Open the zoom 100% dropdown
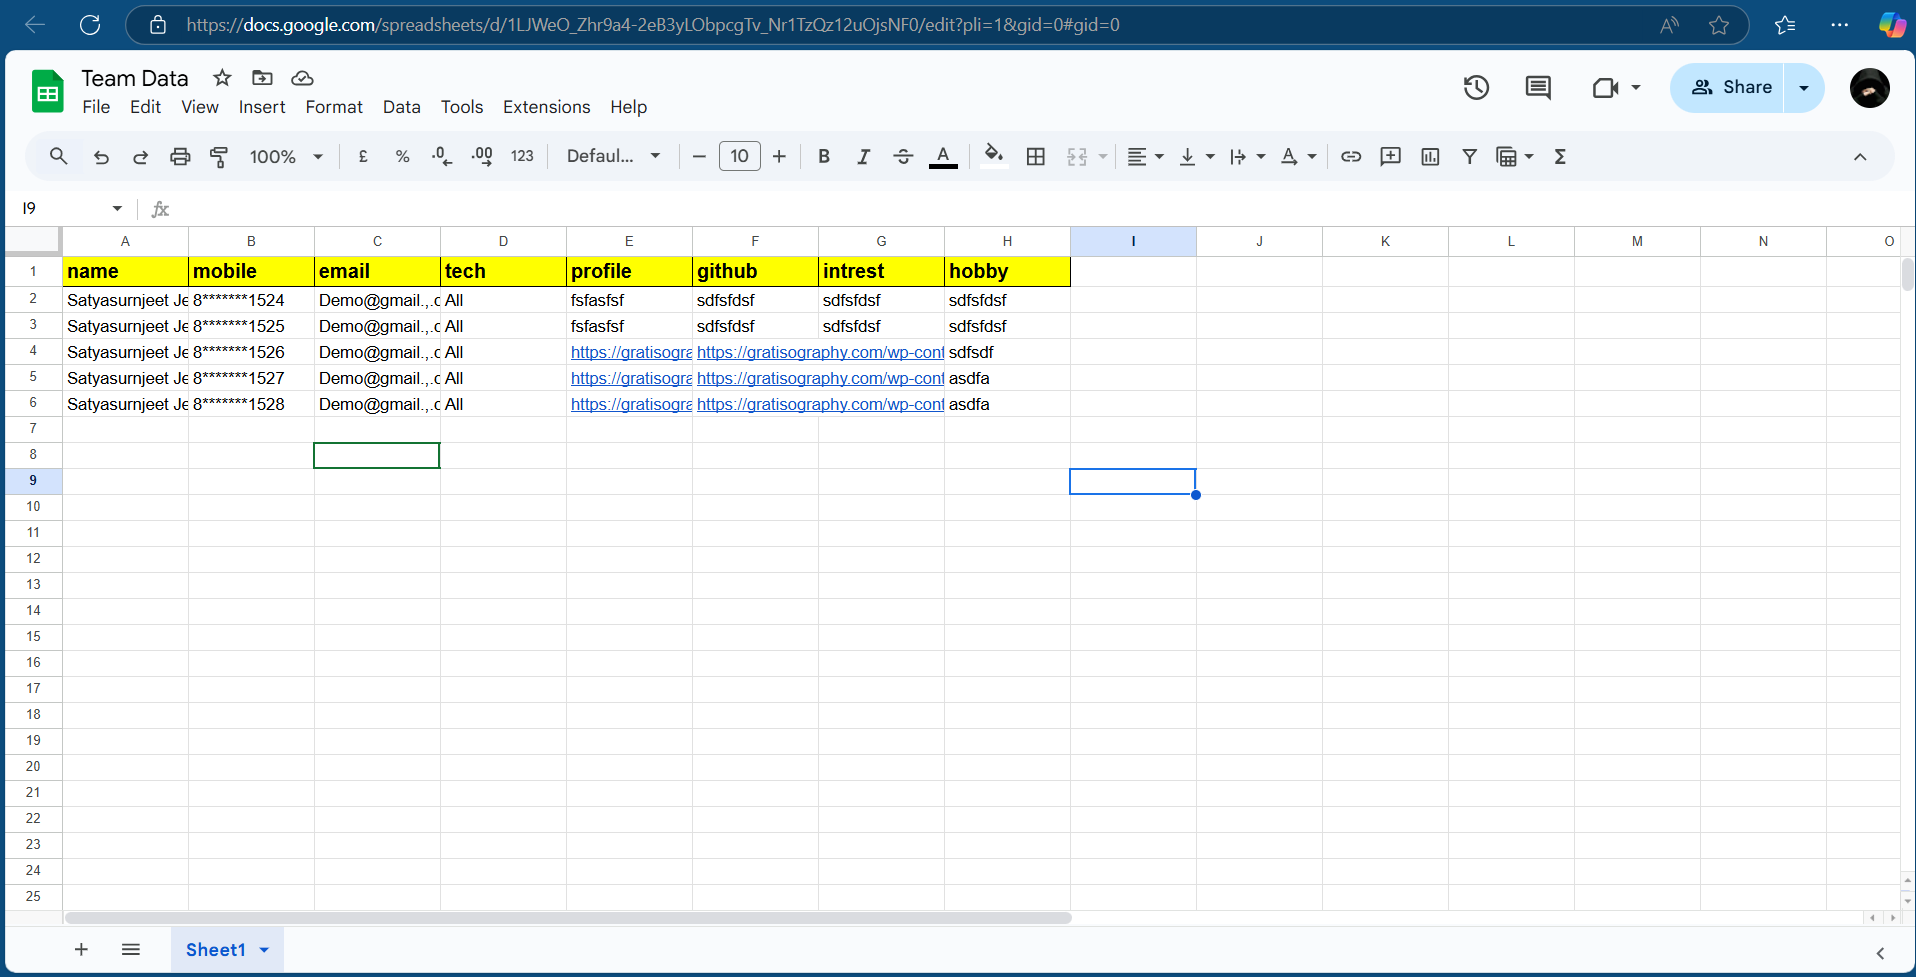 (286, 156)
